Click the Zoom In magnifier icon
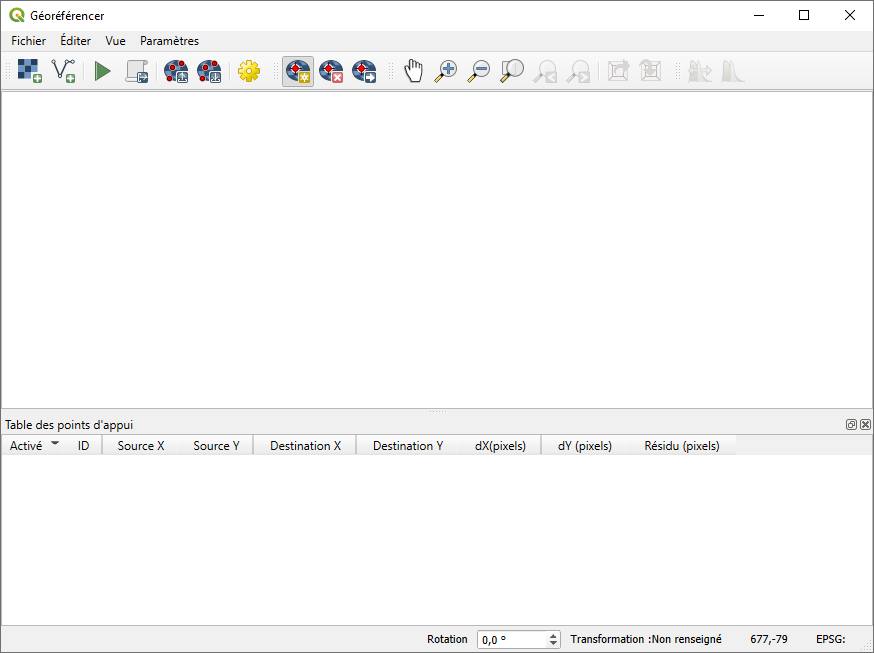 (446, 71)
